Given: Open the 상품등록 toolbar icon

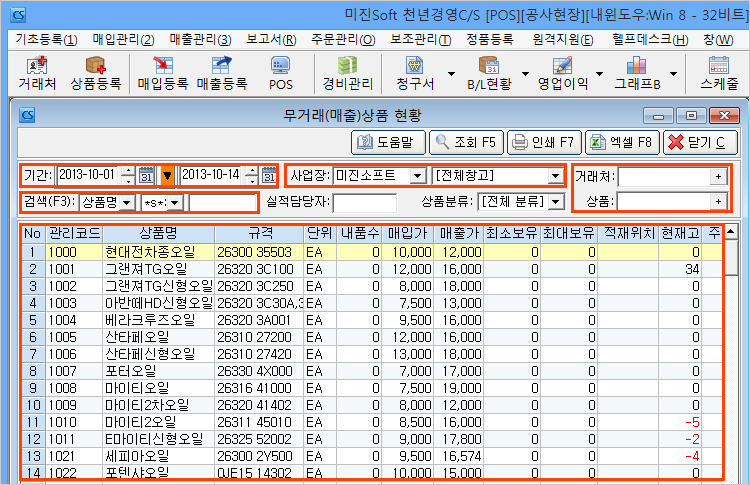Looking at the screenshot, I should [96, 73].
